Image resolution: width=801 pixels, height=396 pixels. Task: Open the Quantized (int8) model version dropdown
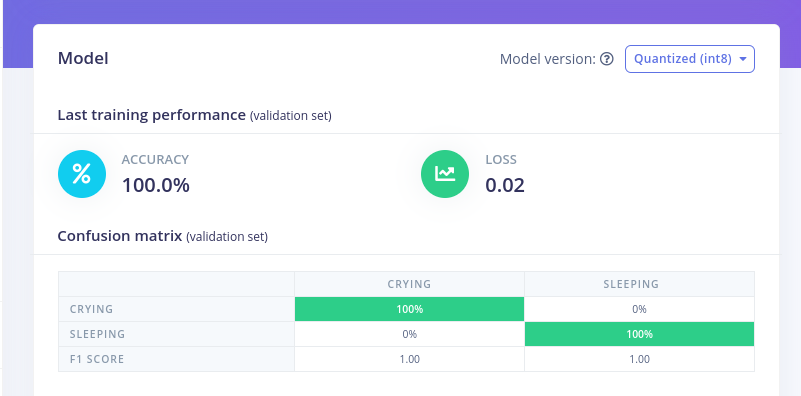click(x=690, y=59)
